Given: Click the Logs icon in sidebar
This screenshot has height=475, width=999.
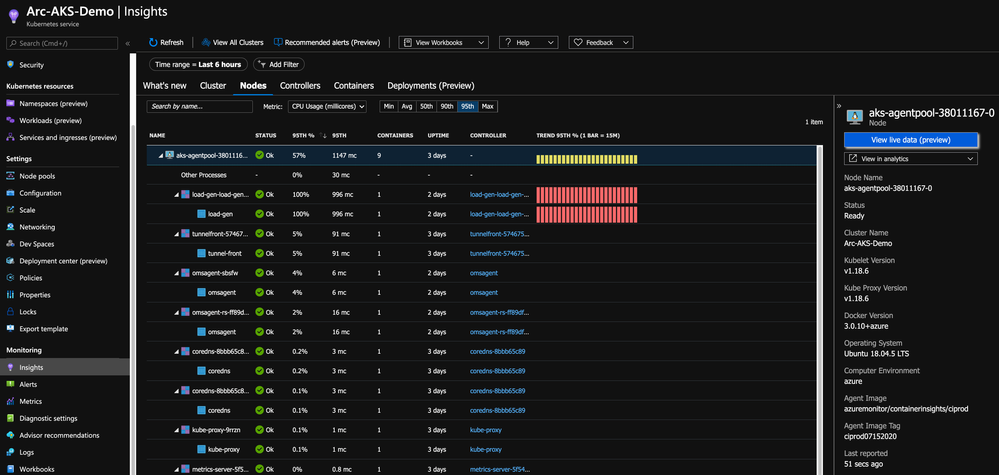Looking at the screenshot, I should (x=10, y=453).
